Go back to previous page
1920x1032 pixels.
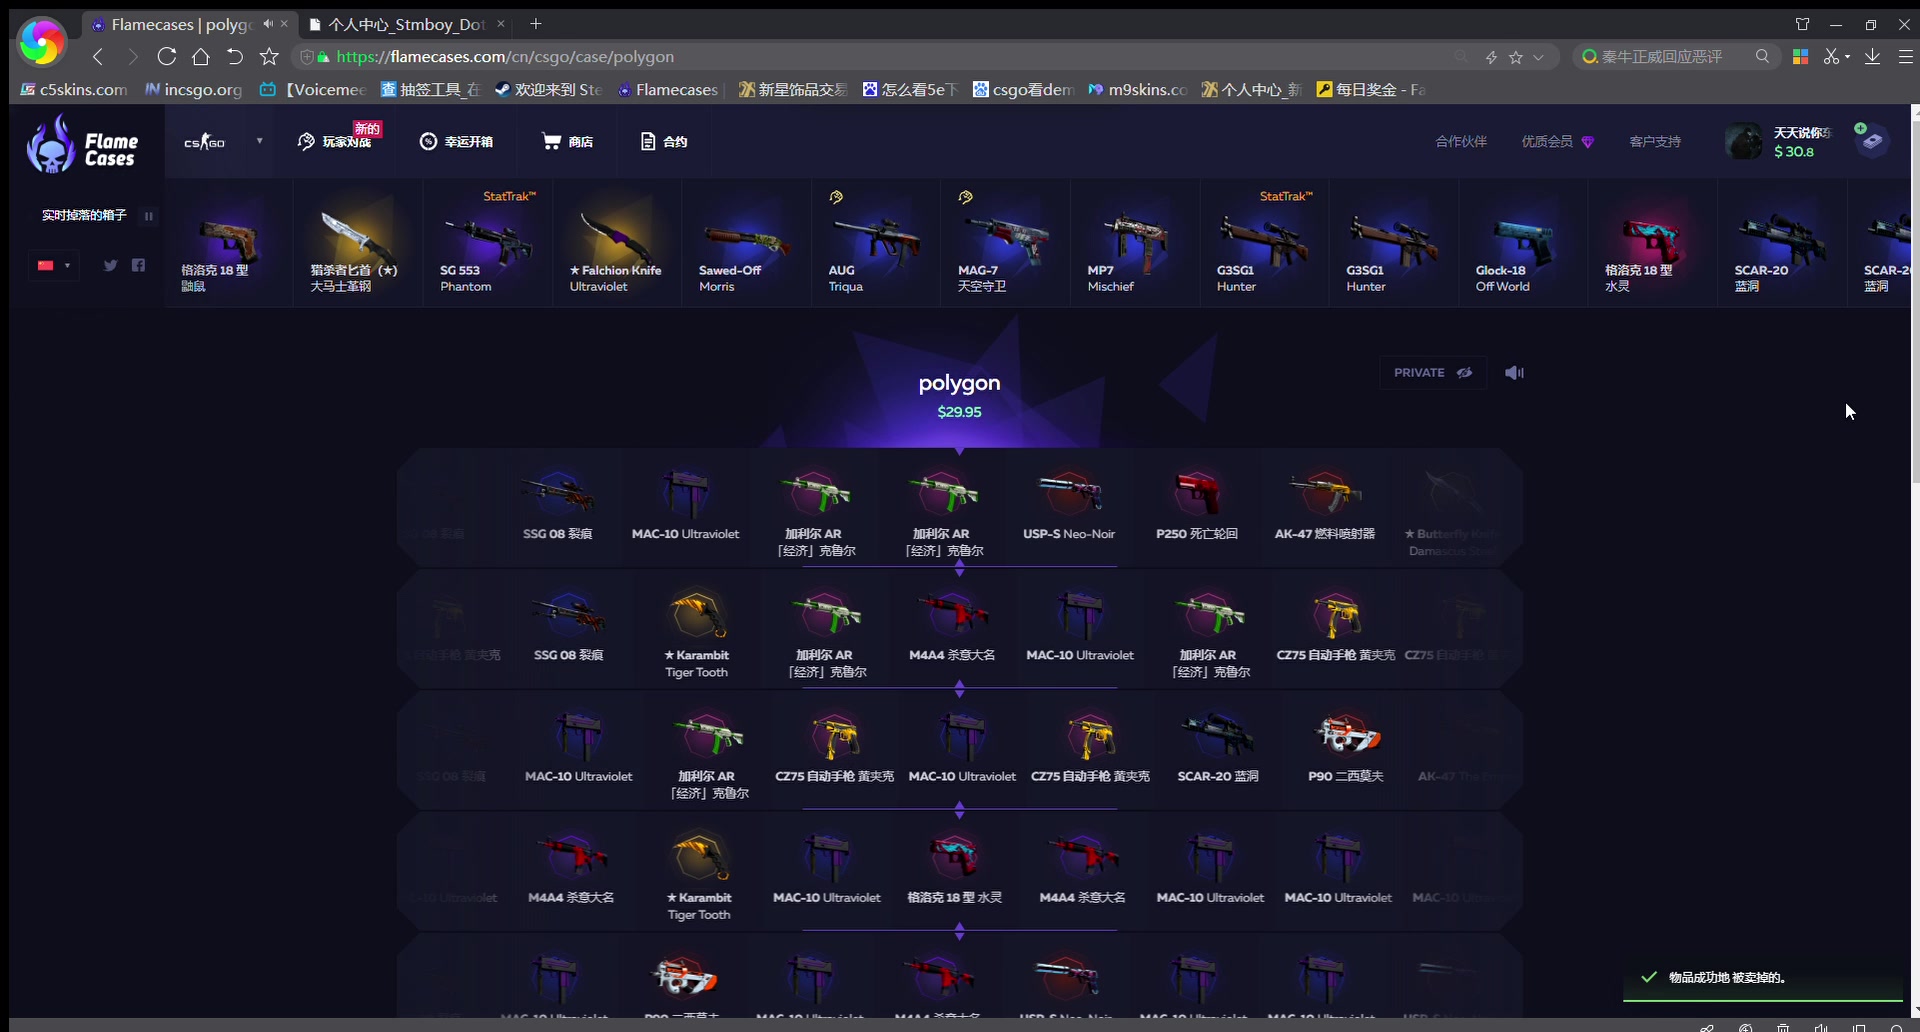click(98, 57)
